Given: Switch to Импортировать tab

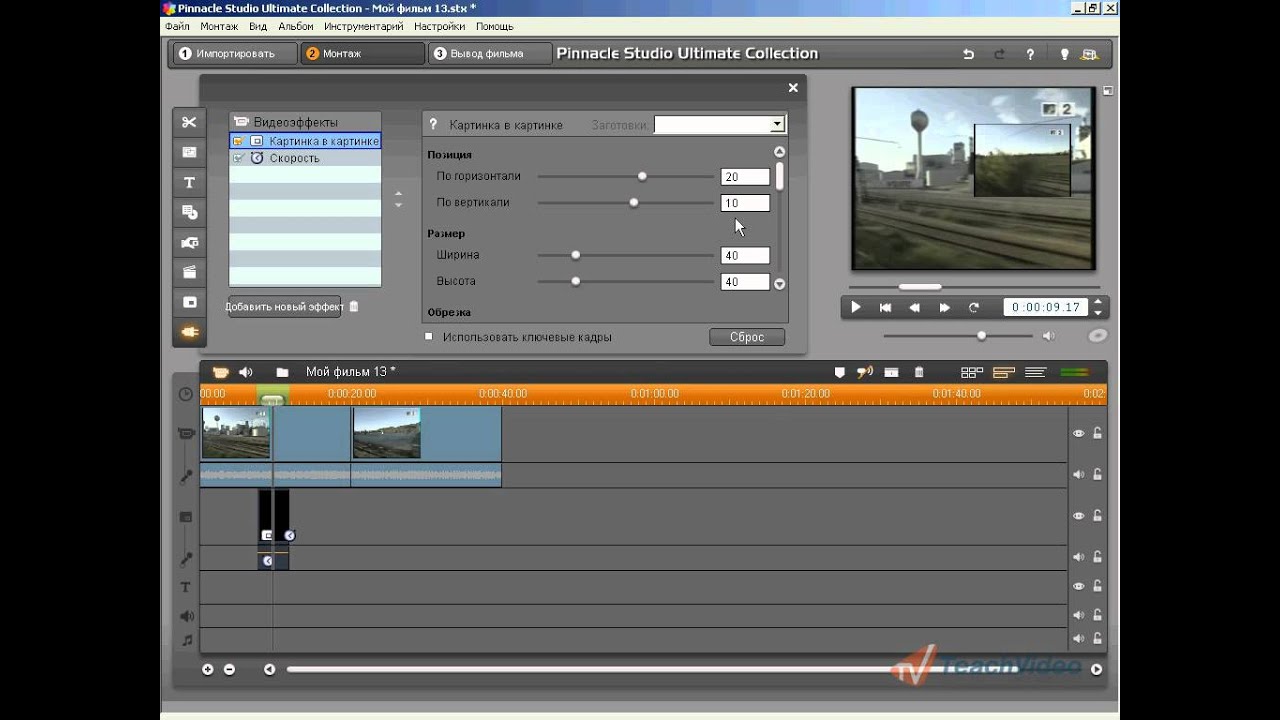Looking at the screenshot, I should (x=235, y=53).
